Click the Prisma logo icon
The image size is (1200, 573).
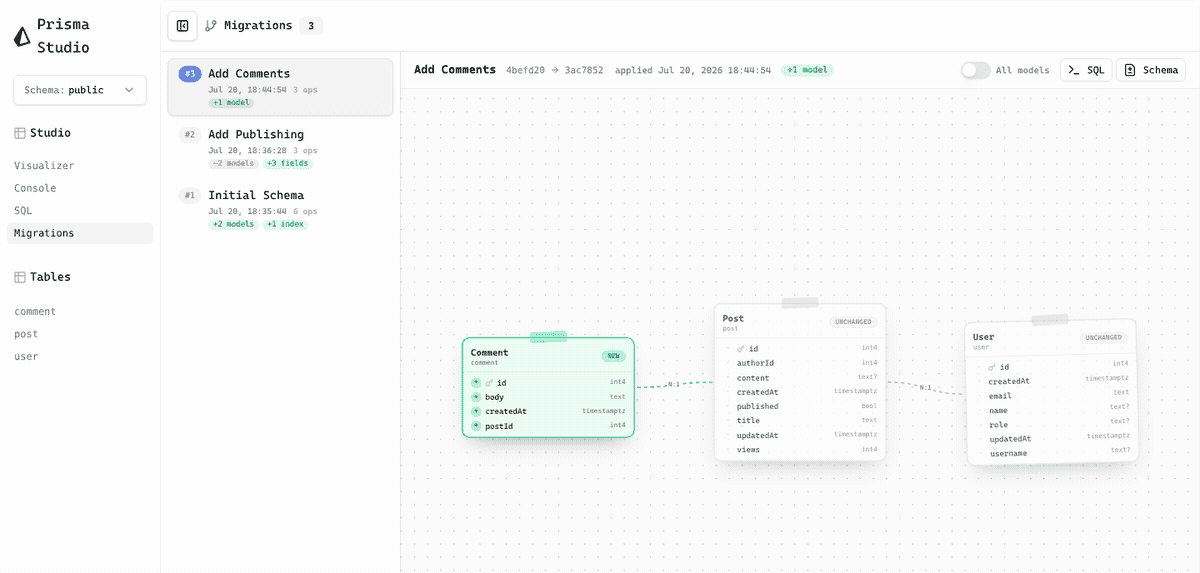[x=22, y=36]
